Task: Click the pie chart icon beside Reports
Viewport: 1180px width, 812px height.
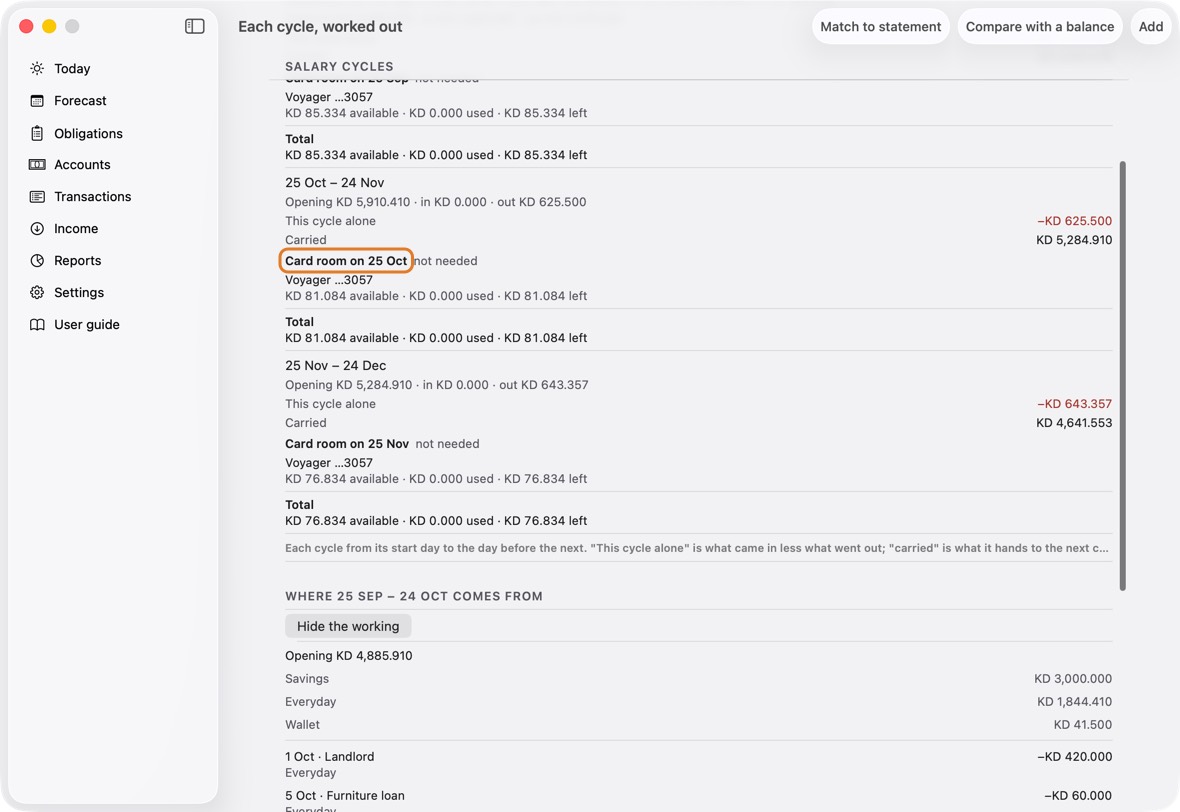Action: 37,260
